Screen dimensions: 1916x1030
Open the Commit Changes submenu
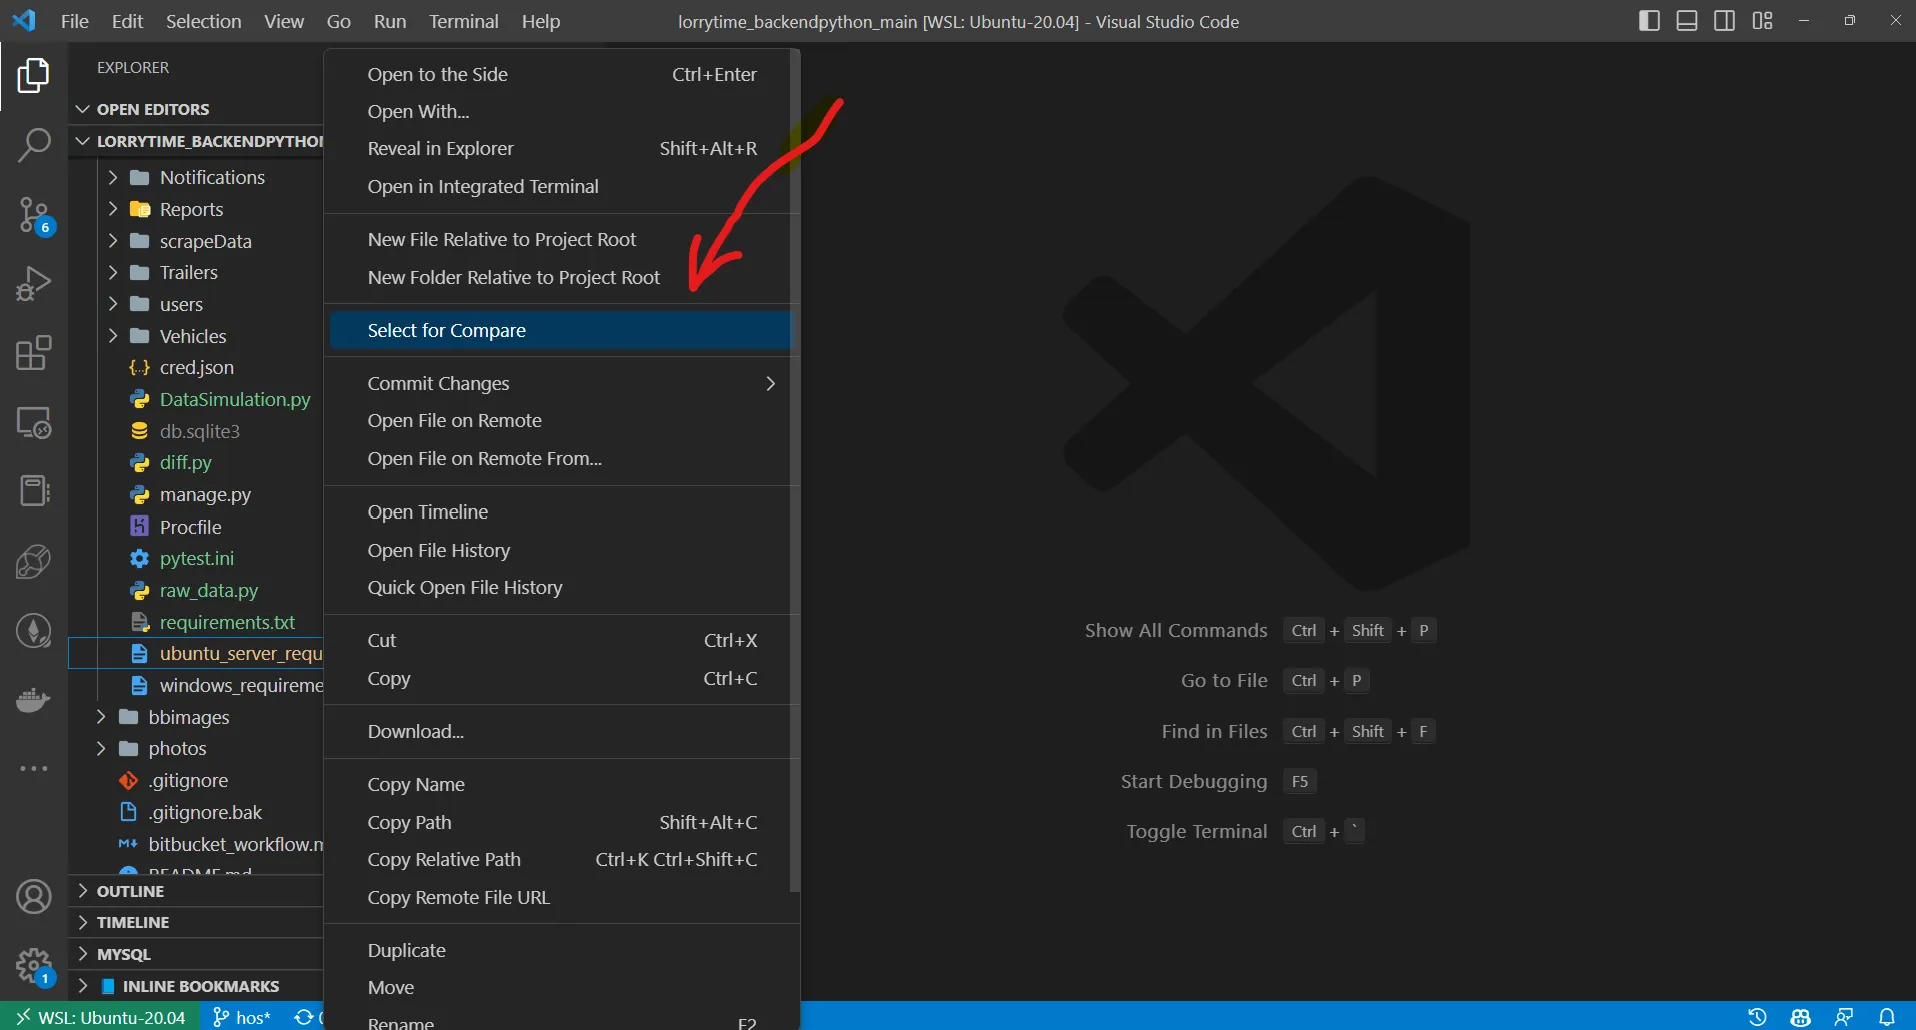(x=560, y=384)
